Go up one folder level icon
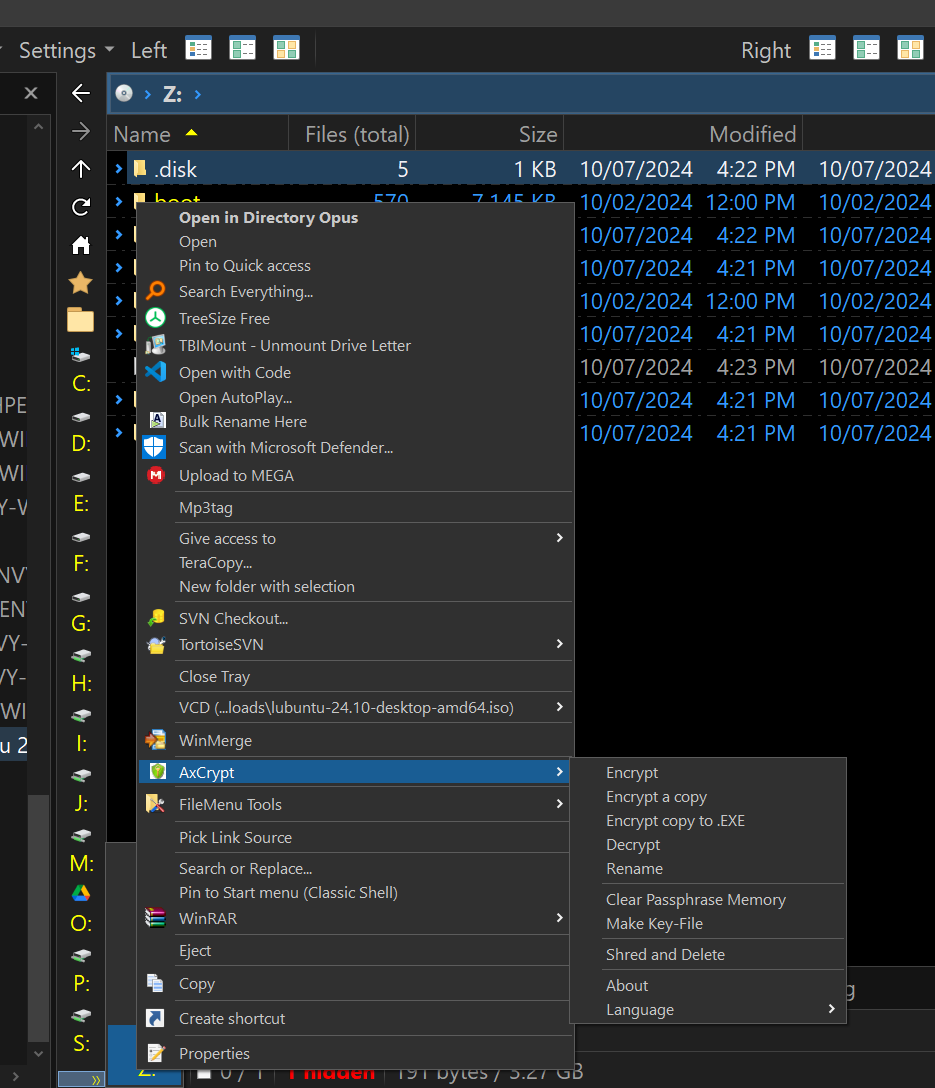The height and width of the screenshot is (1088, 935). [81, 169]
